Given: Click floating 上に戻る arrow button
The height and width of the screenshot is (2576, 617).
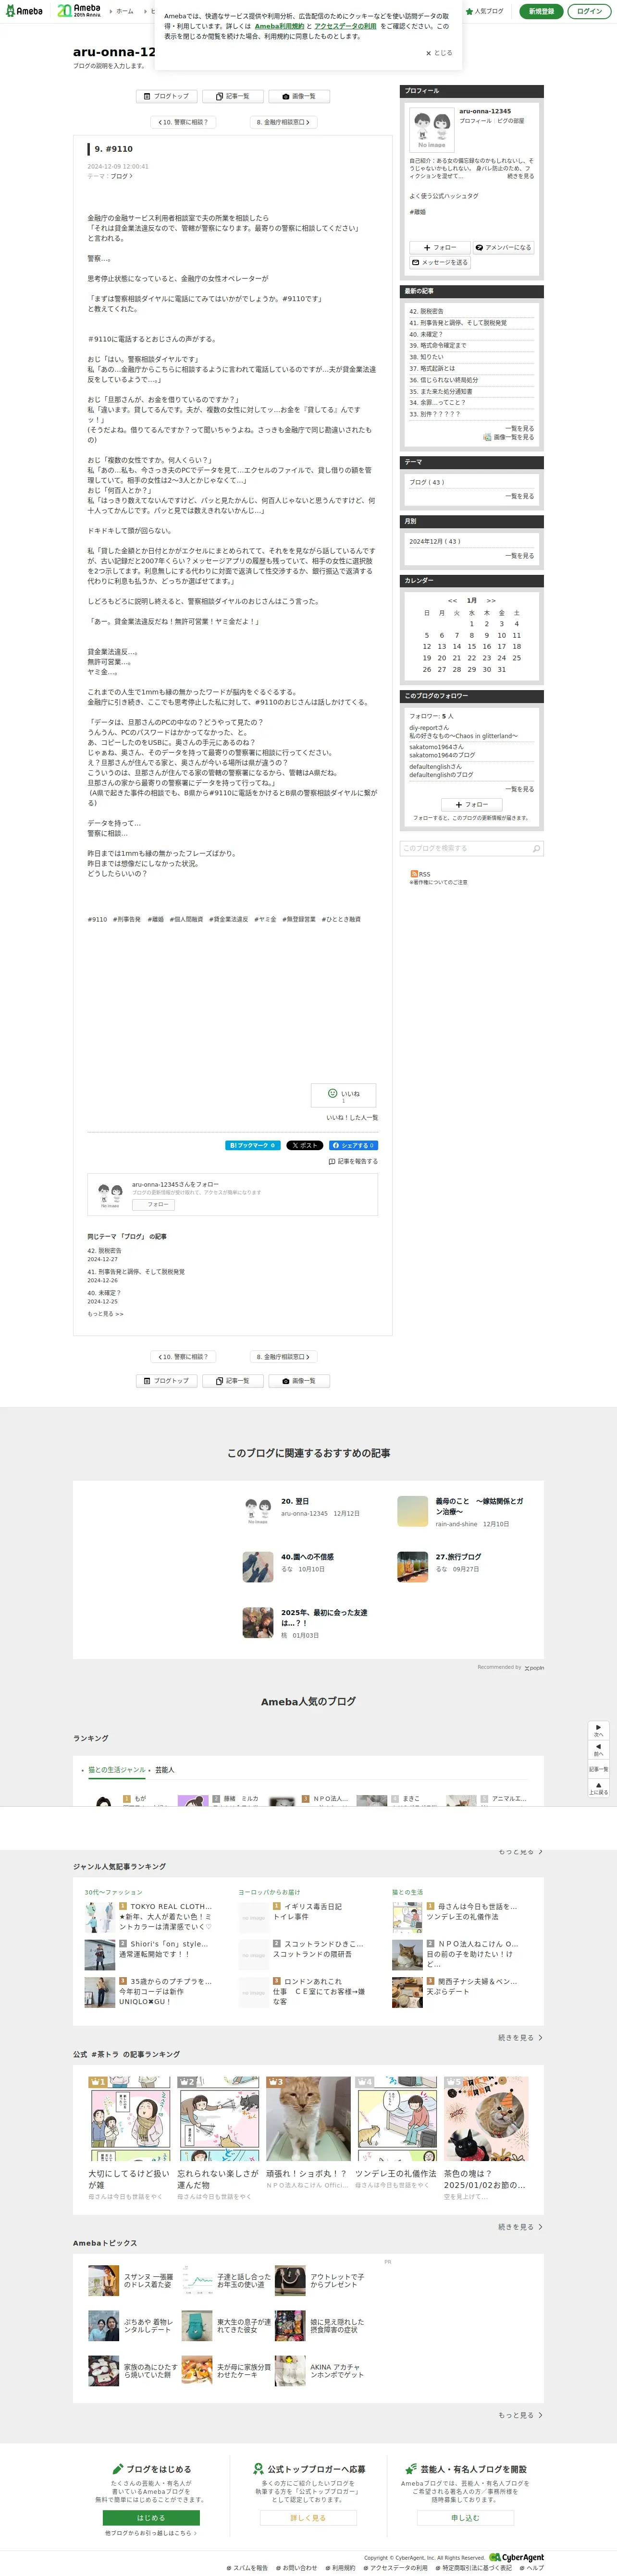Looking at the screenshot, I should (x=598, y=1787).
